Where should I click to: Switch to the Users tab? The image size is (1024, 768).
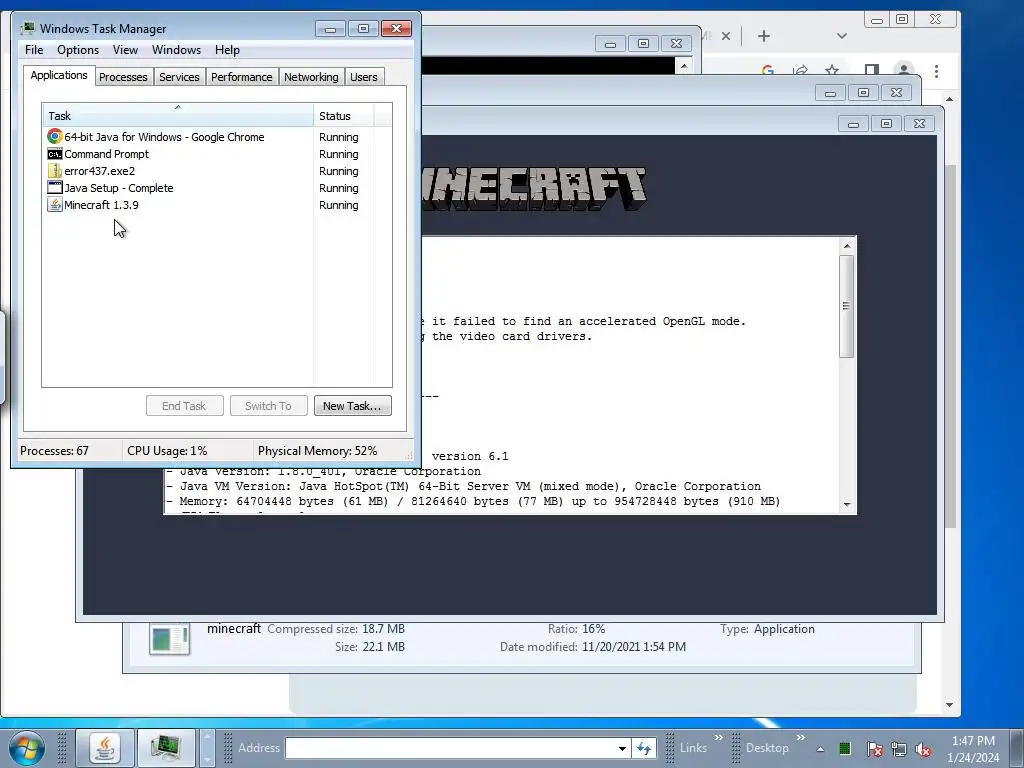364,77
